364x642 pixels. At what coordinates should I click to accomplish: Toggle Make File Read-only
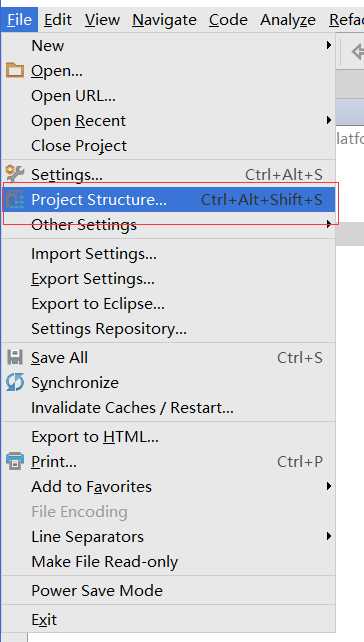(168, 561)
